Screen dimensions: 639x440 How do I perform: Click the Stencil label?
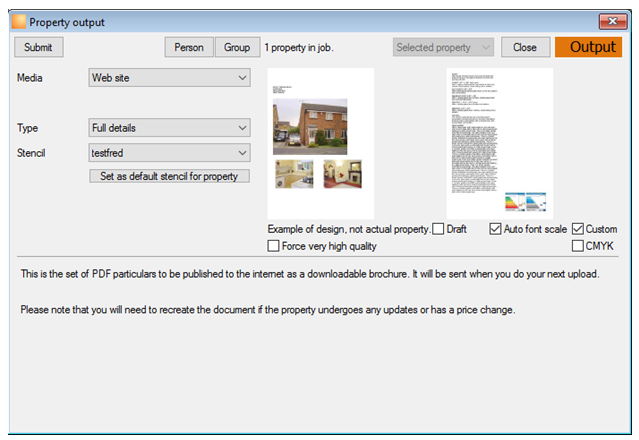coord(31,153)
